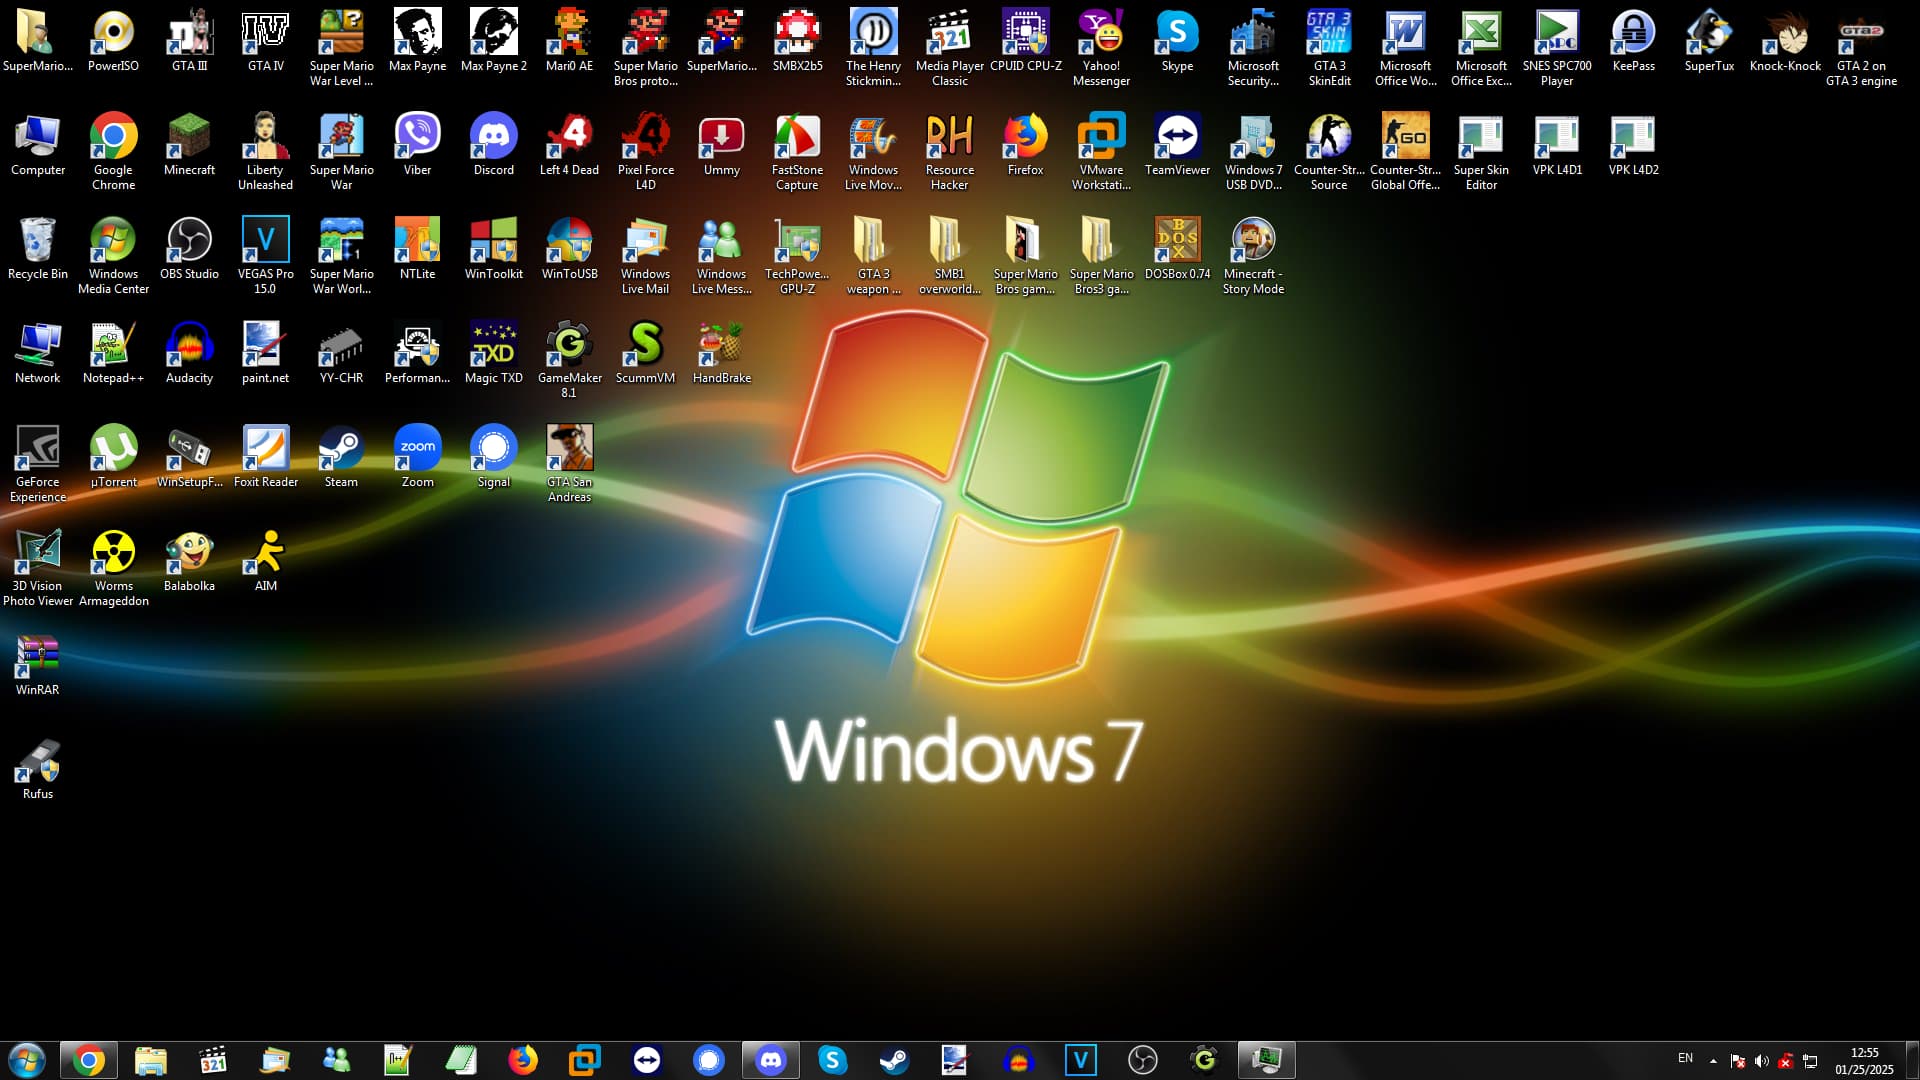Viewport: 1920px width, 1080px height.
Task: Click the volume icon in system tray
Action: pos(1761,1061)
